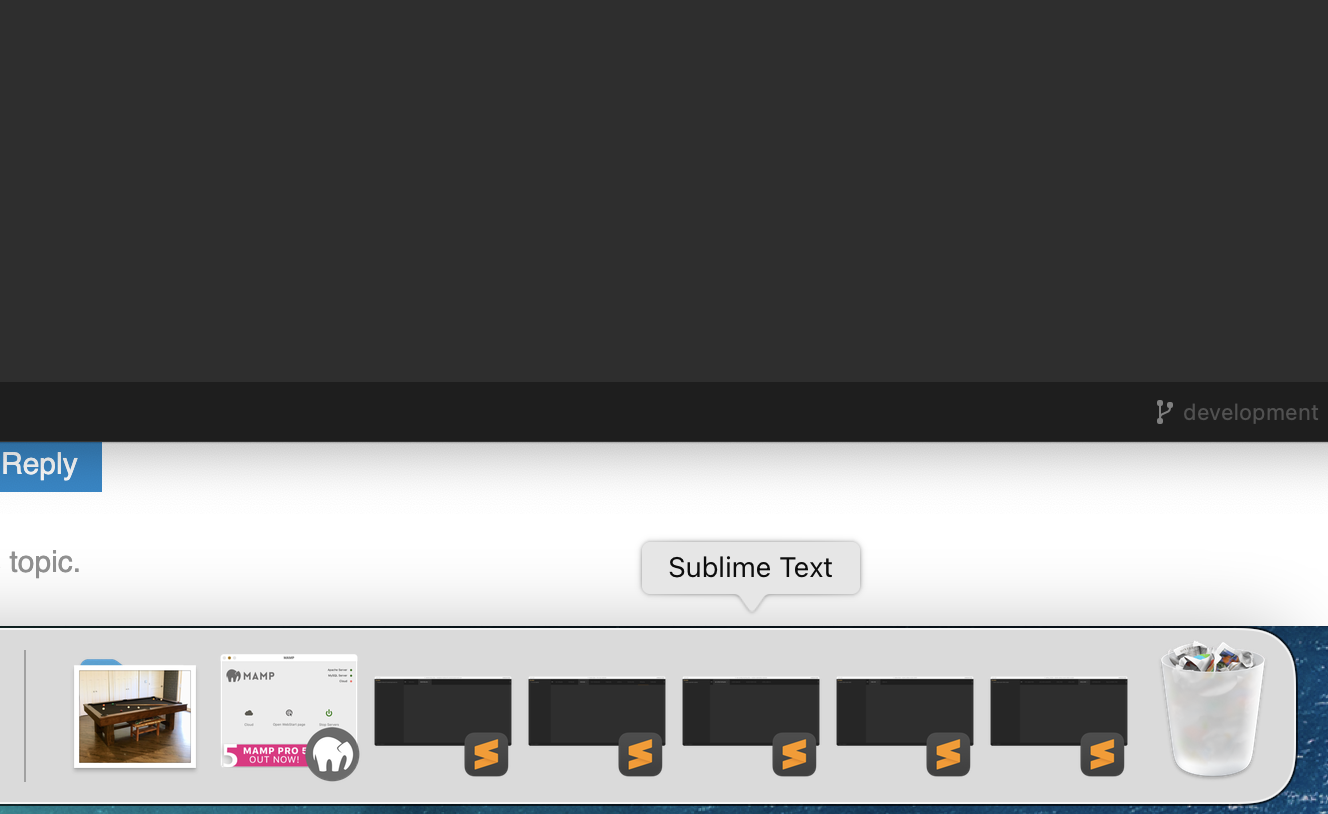Open the full Trash in the Dock
Screen dimensions: 1328x814
click(1212, 710)
